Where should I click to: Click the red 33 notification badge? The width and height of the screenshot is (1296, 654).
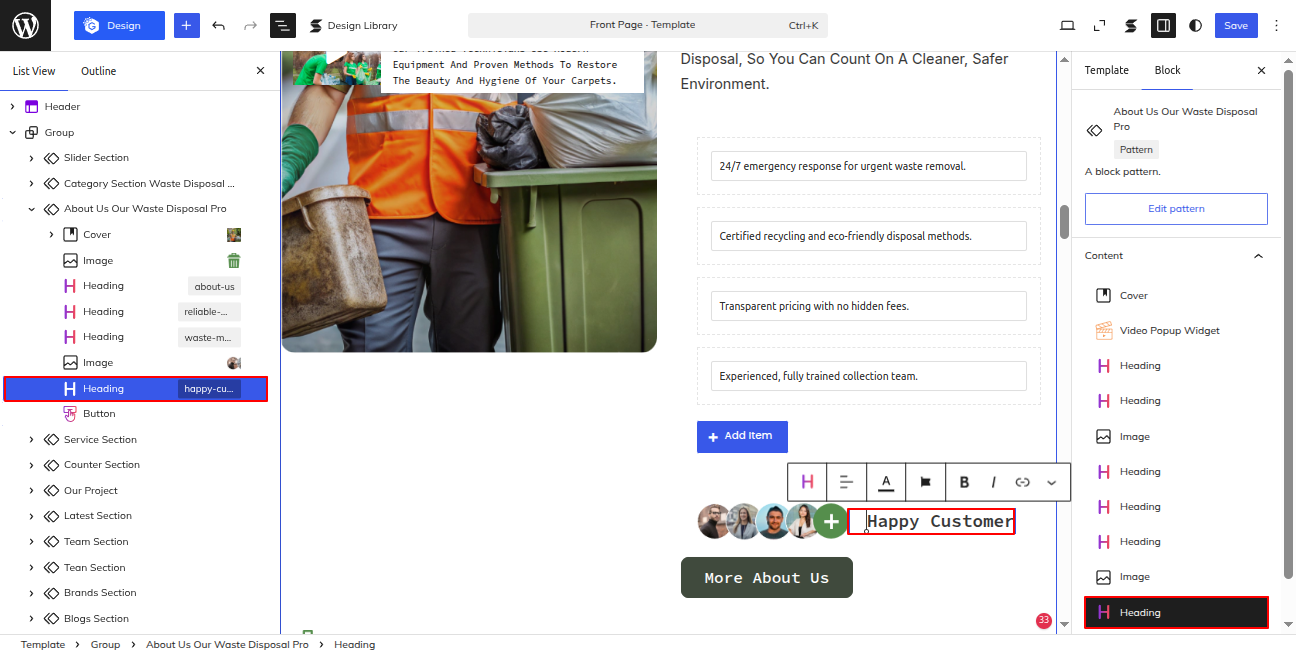1044,621
